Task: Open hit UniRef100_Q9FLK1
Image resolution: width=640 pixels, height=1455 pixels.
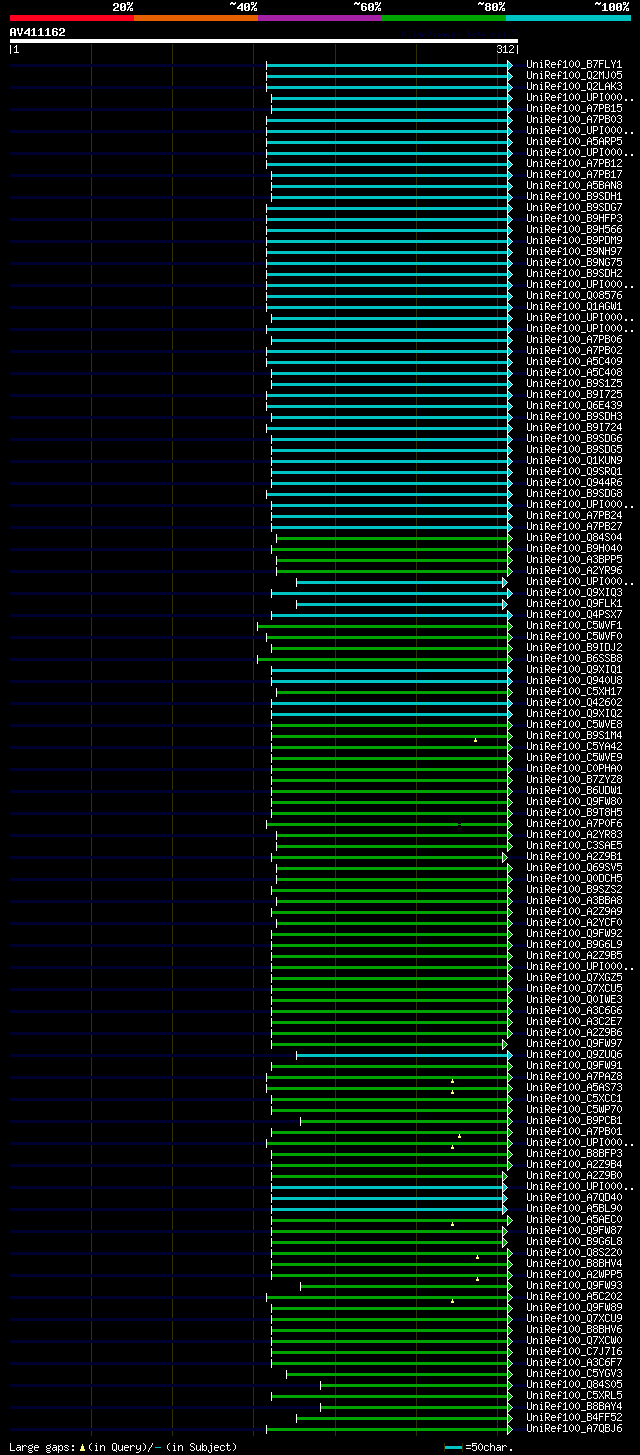Action: [574, 604]
